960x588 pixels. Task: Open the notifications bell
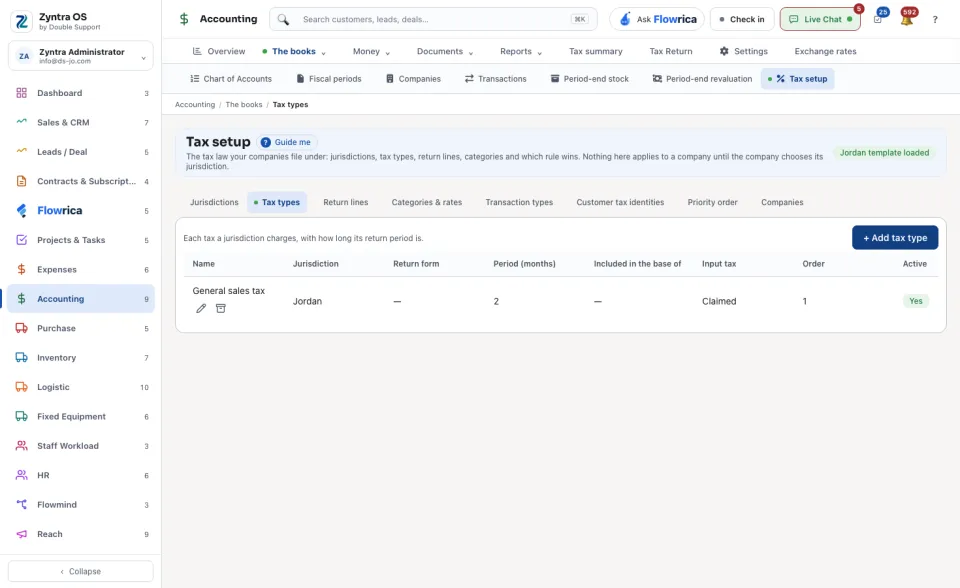(x=907, y=20)
